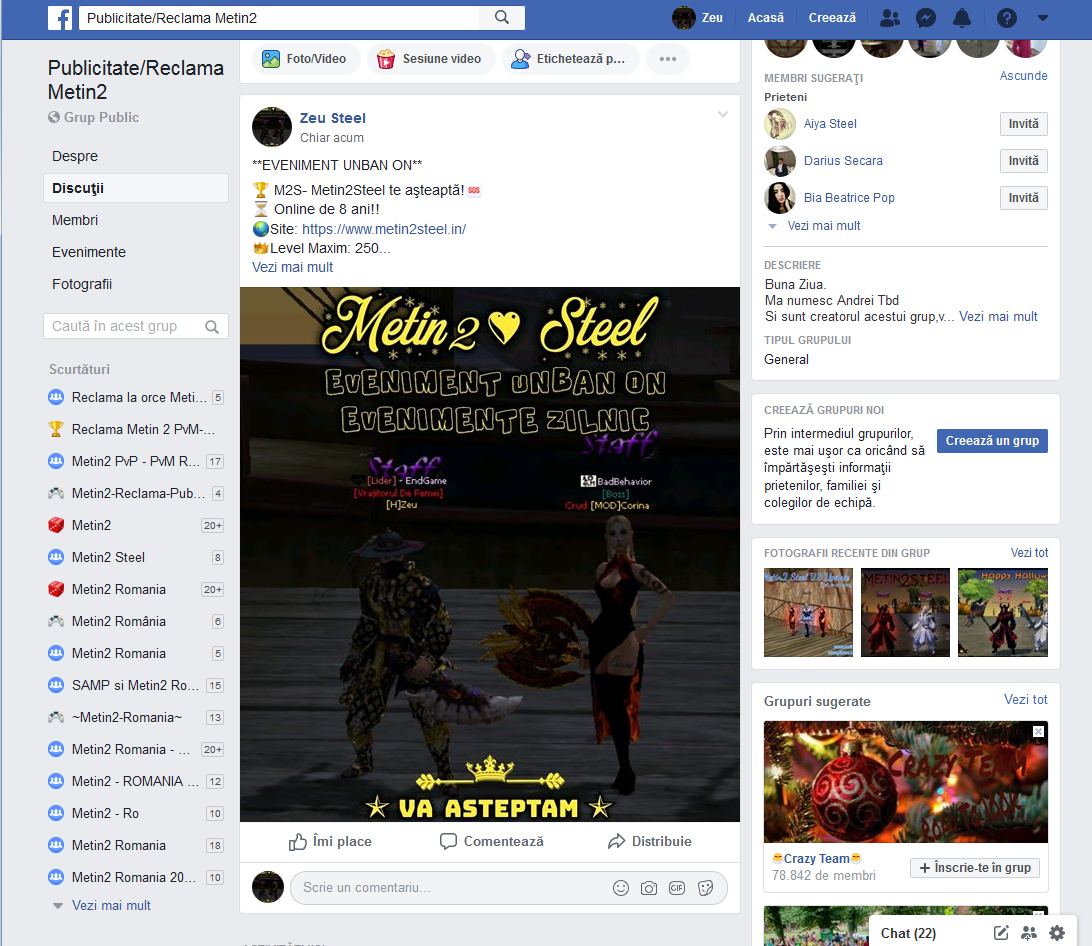Viewport: 1092px width, 946px height.
Task: Open SAMP si Metin2 Ro... shortcut
Action: (x=136, y=685)
